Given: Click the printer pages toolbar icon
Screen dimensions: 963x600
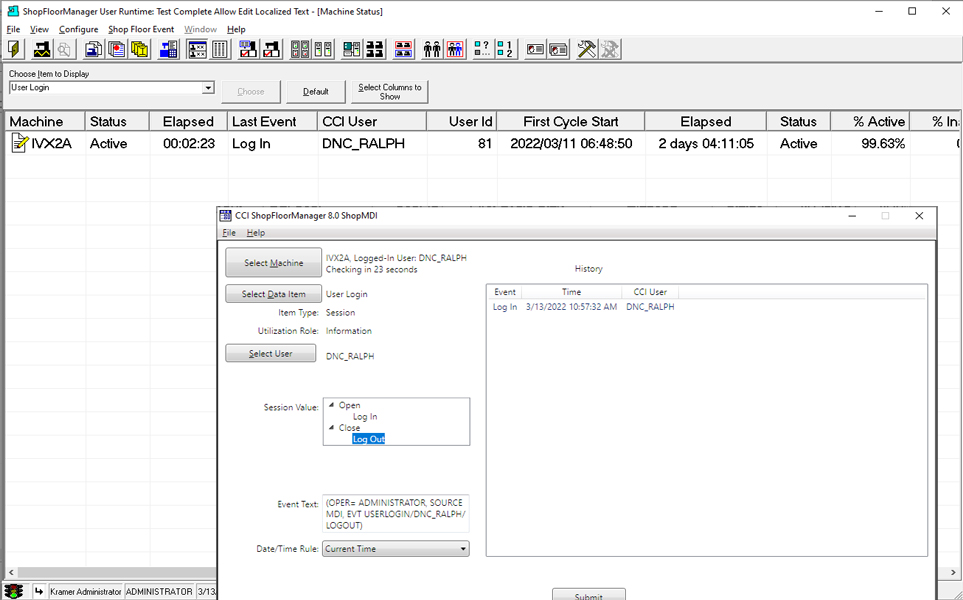Looking at the screenshot, I should (93, 49).
